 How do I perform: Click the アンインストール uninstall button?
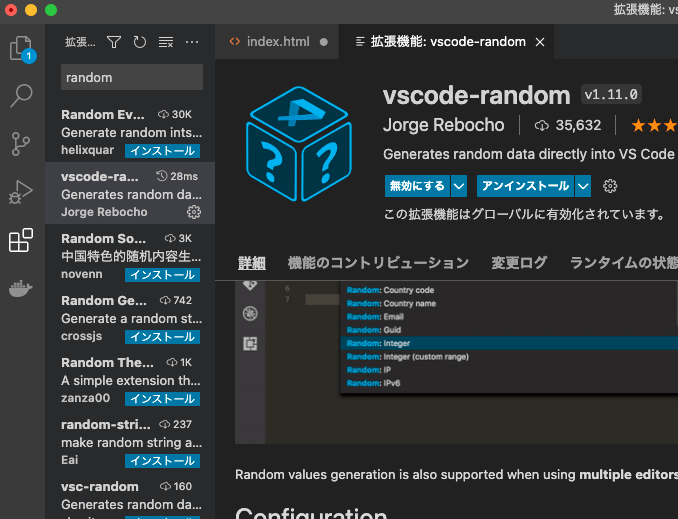click(525, 186)
